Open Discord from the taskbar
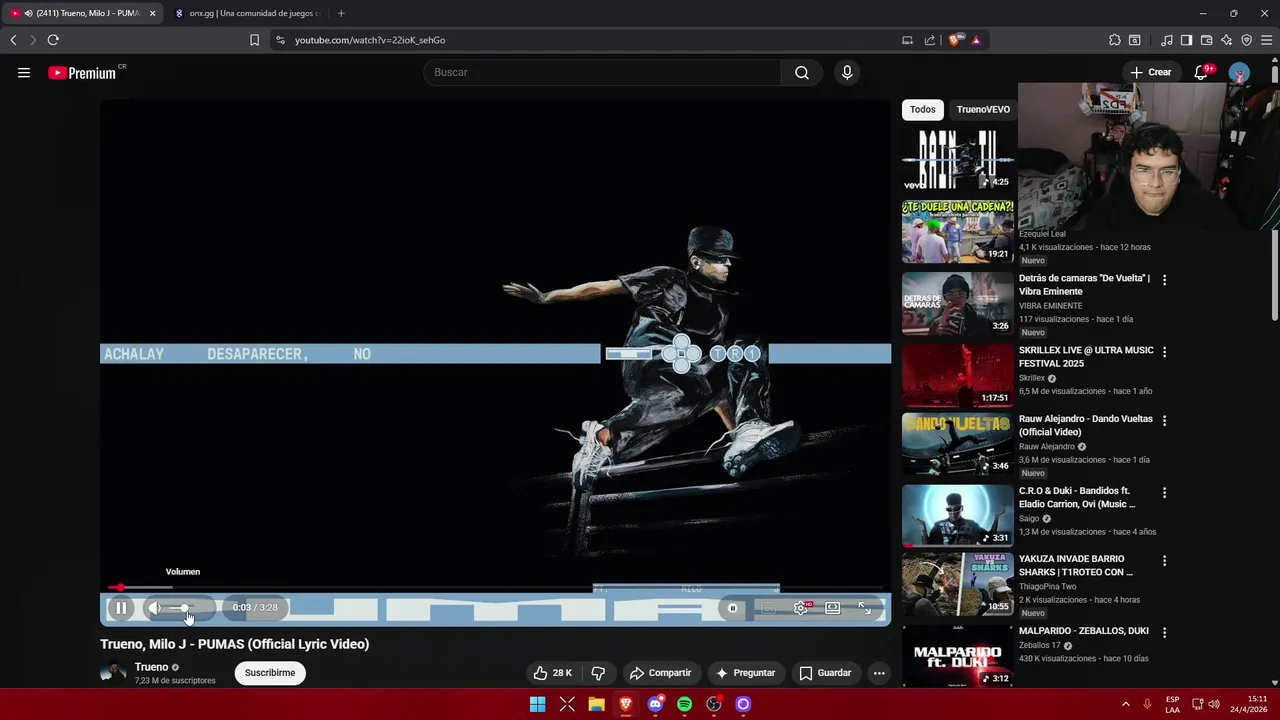The height and width of the screenshot is (720, 1280). pyautogui.click(x=655, y=704)
